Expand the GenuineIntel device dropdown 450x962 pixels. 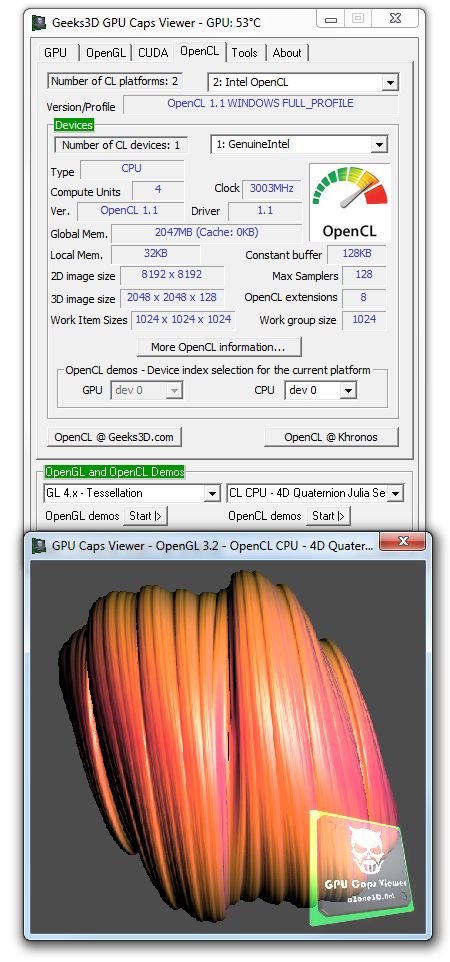click(x=379, y=145)
